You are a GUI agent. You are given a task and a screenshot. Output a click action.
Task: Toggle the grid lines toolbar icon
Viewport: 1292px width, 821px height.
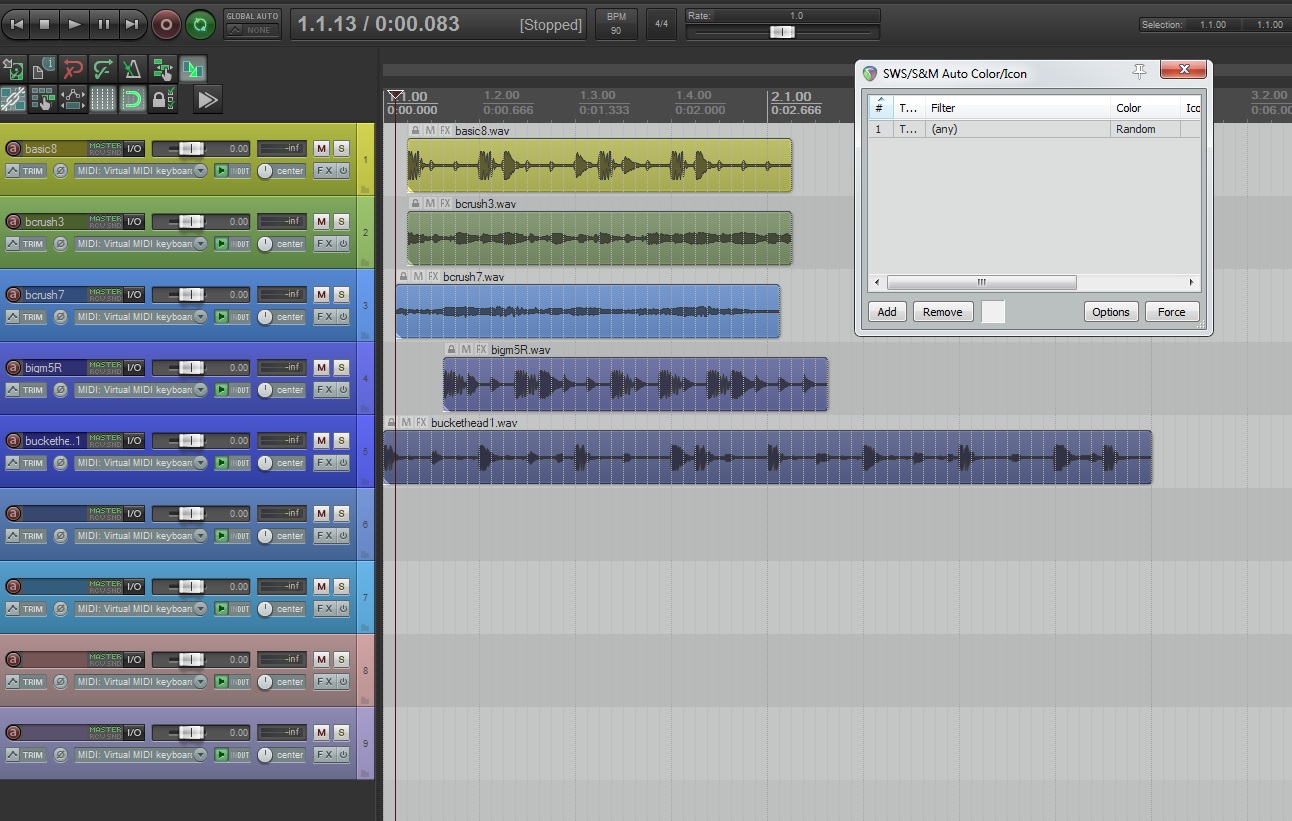[x=103, y=99]
